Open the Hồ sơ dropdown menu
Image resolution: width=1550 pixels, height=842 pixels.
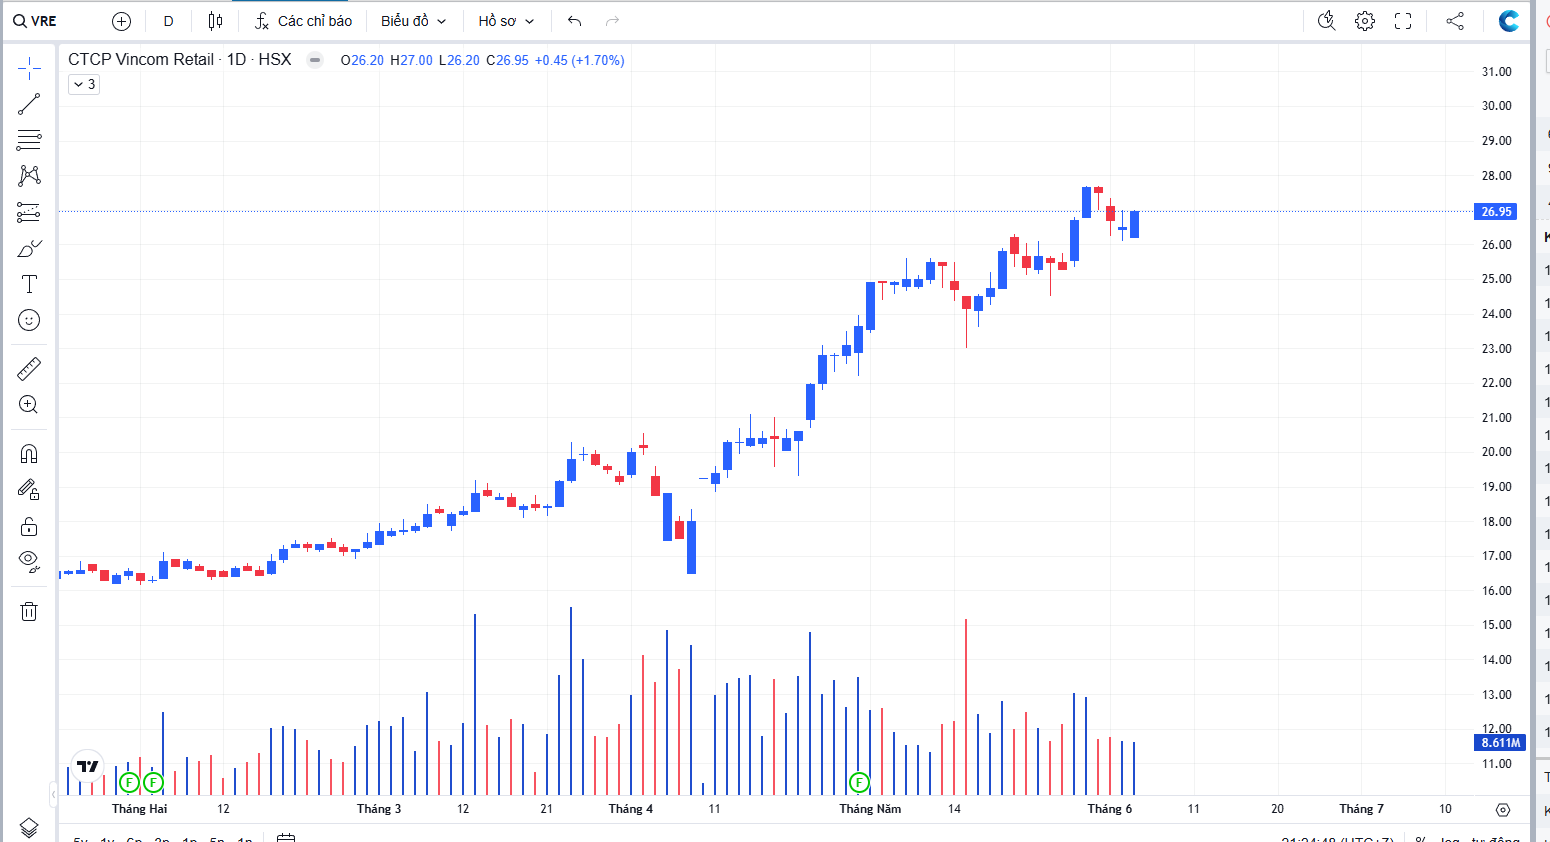click(506, 21)
